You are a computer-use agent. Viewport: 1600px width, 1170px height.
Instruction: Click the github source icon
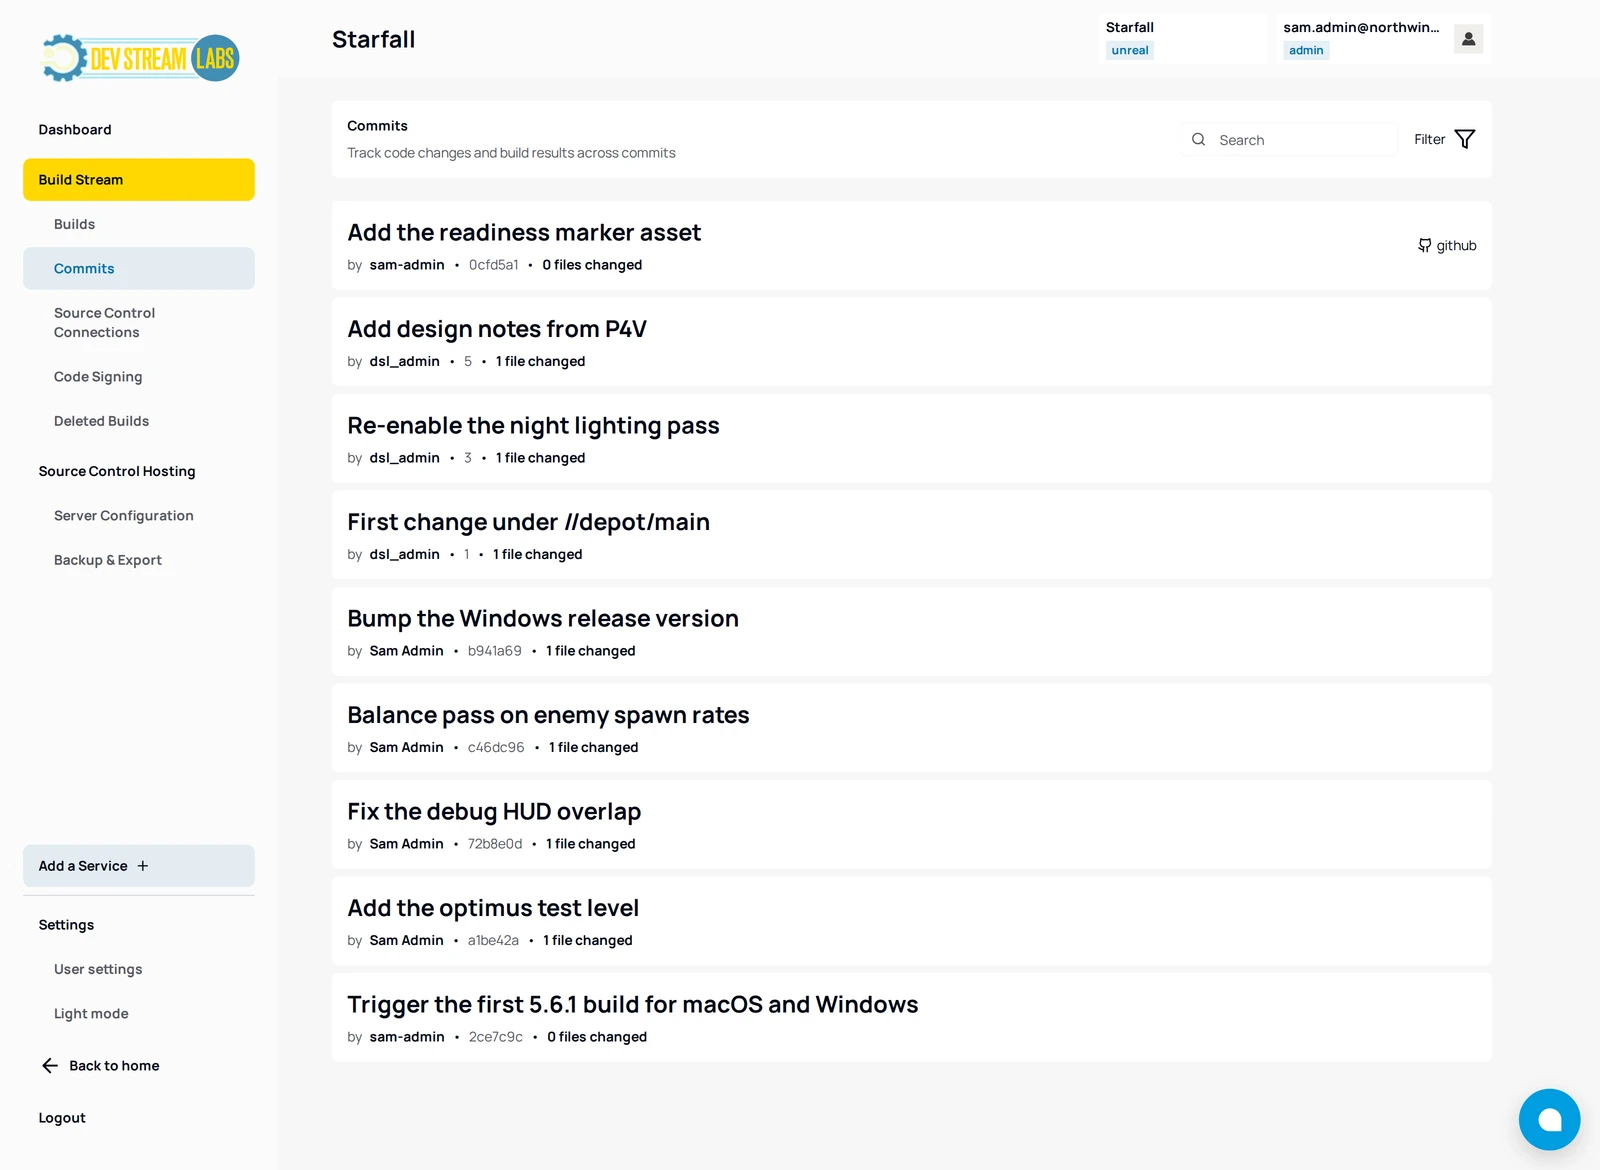pos(1424,245)
